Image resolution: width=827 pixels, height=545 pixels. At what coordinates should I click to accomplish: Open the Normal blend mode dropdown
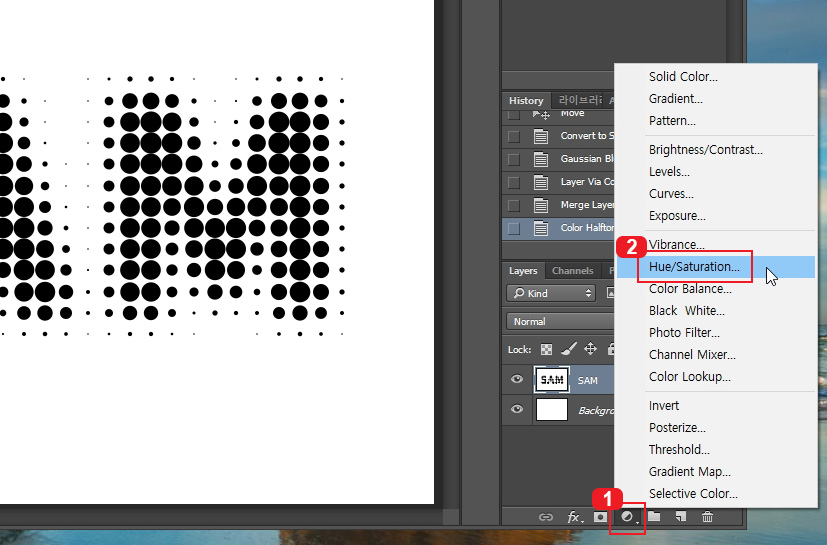(x=560, y=321)
